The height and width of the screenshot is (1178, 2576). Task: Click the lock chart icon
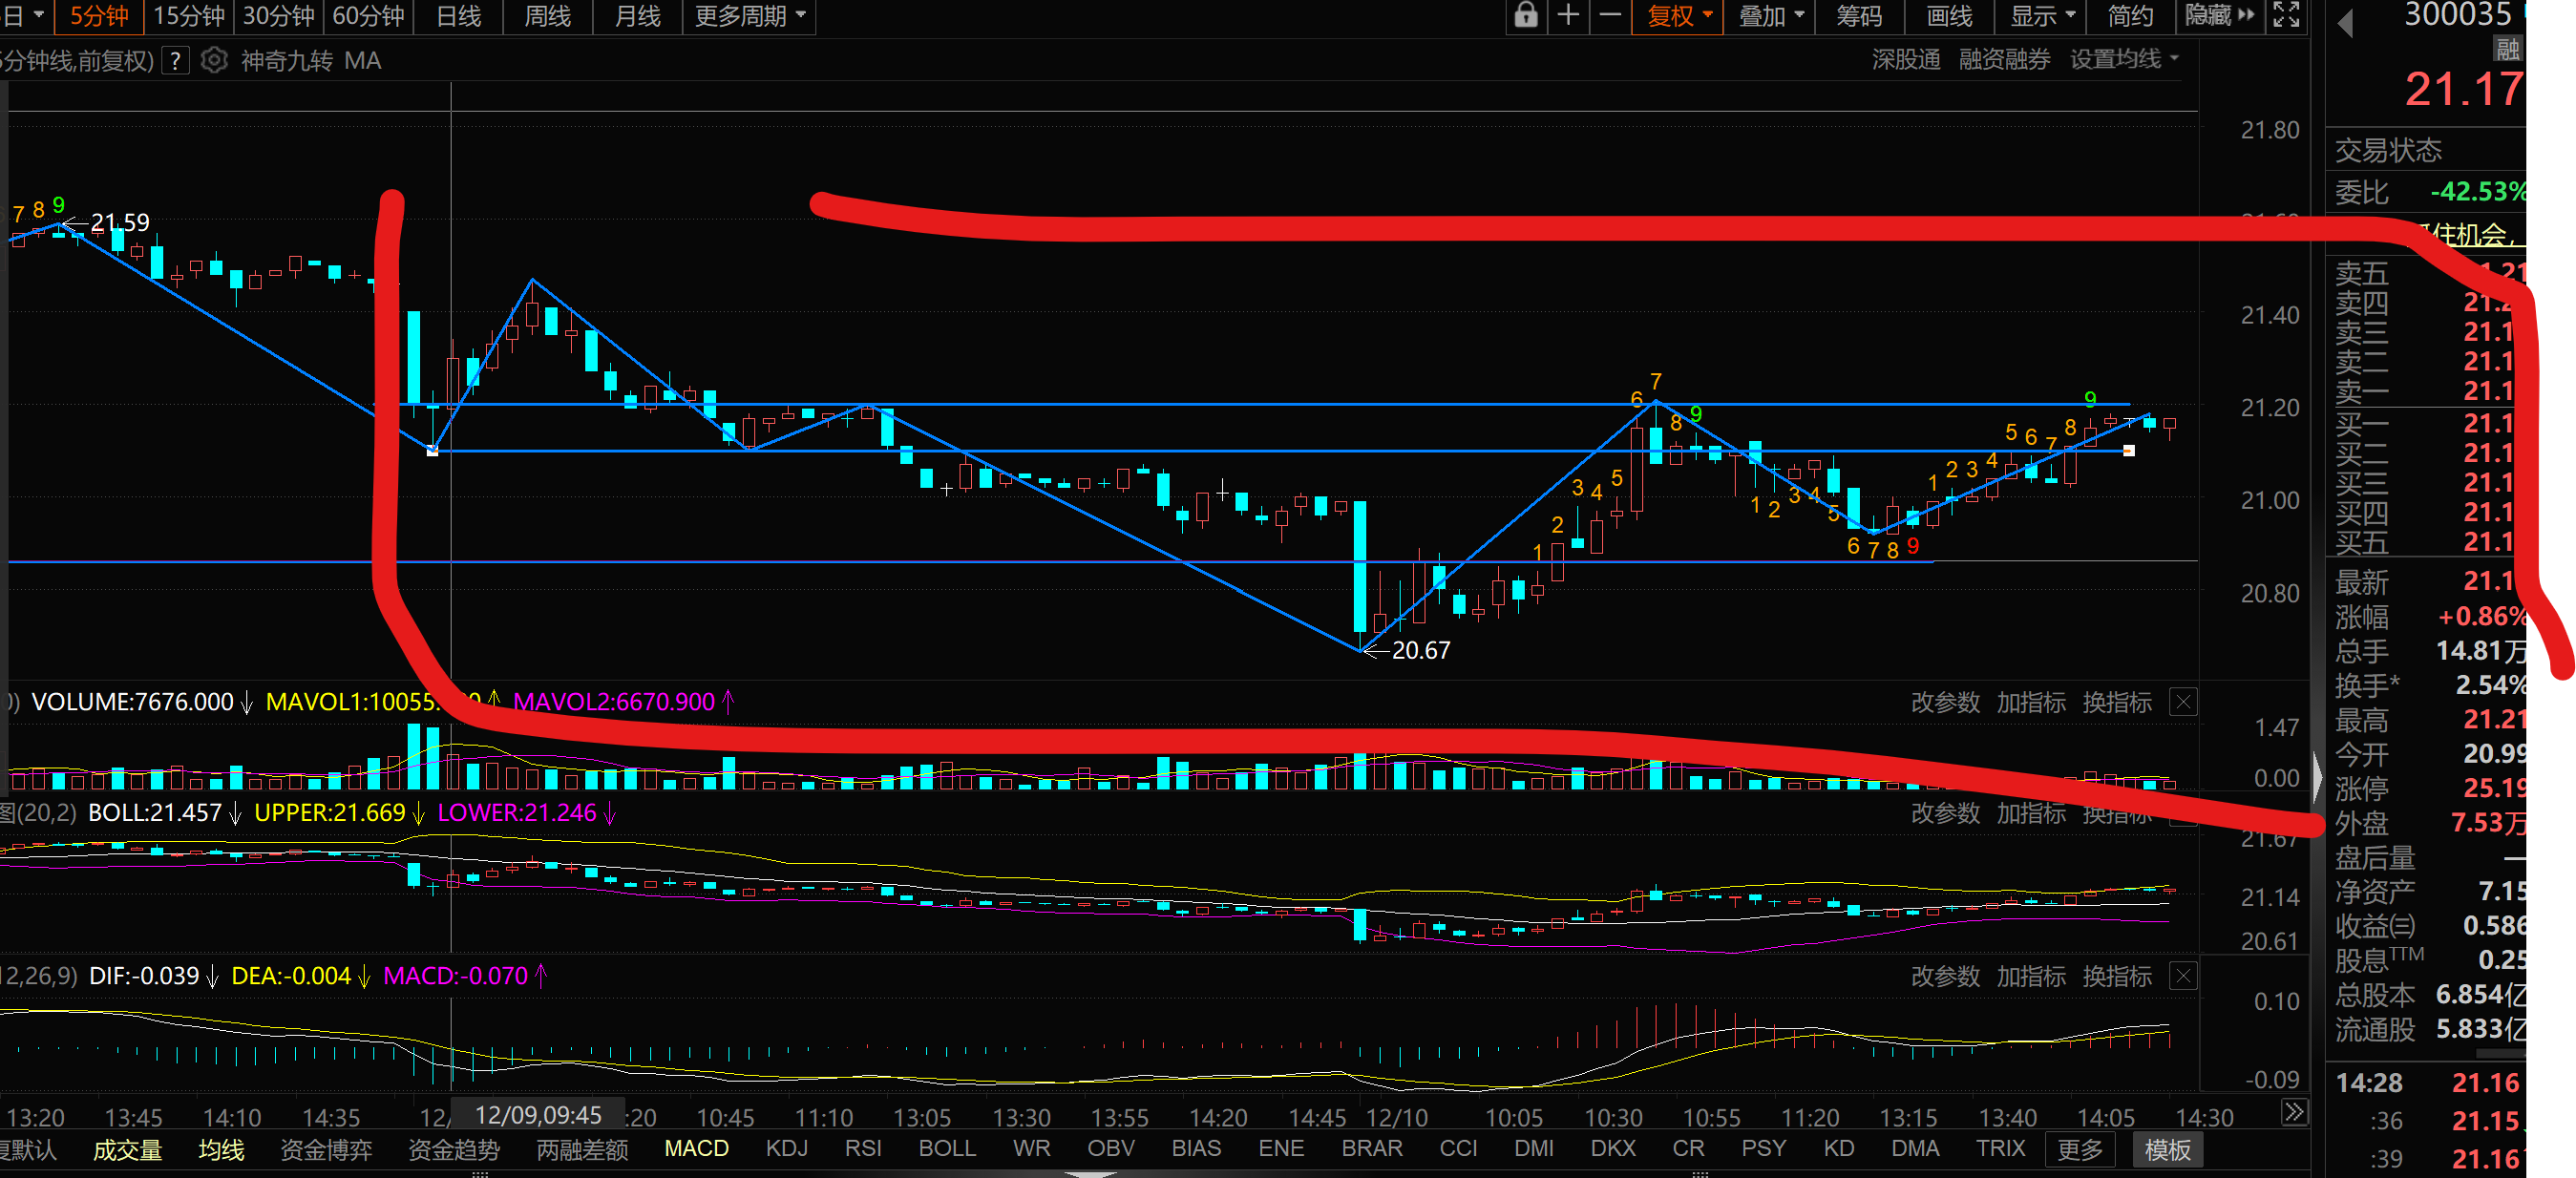pyautogui.click(x=1525, y=15)
